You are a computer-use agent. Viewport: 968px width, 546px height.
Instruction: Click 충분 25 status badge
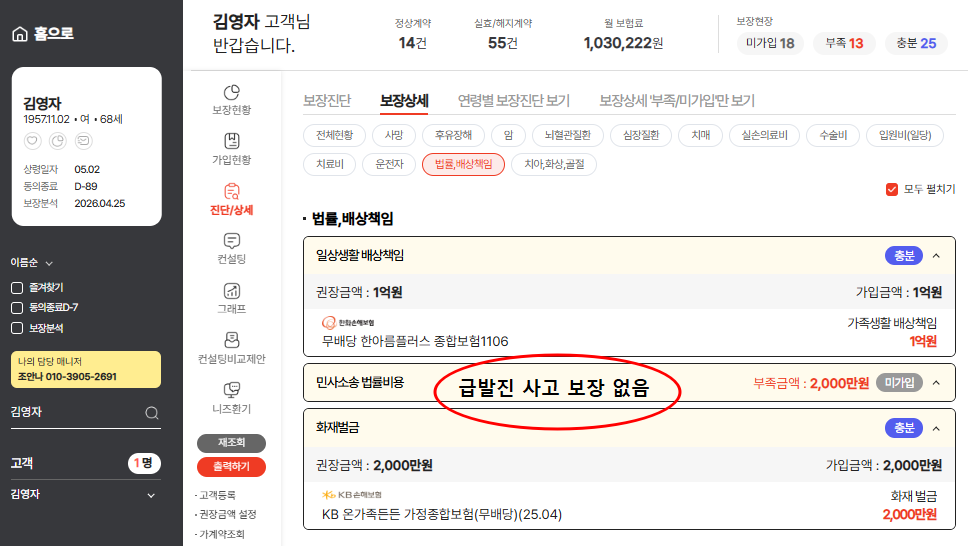[x=916, y=43]
